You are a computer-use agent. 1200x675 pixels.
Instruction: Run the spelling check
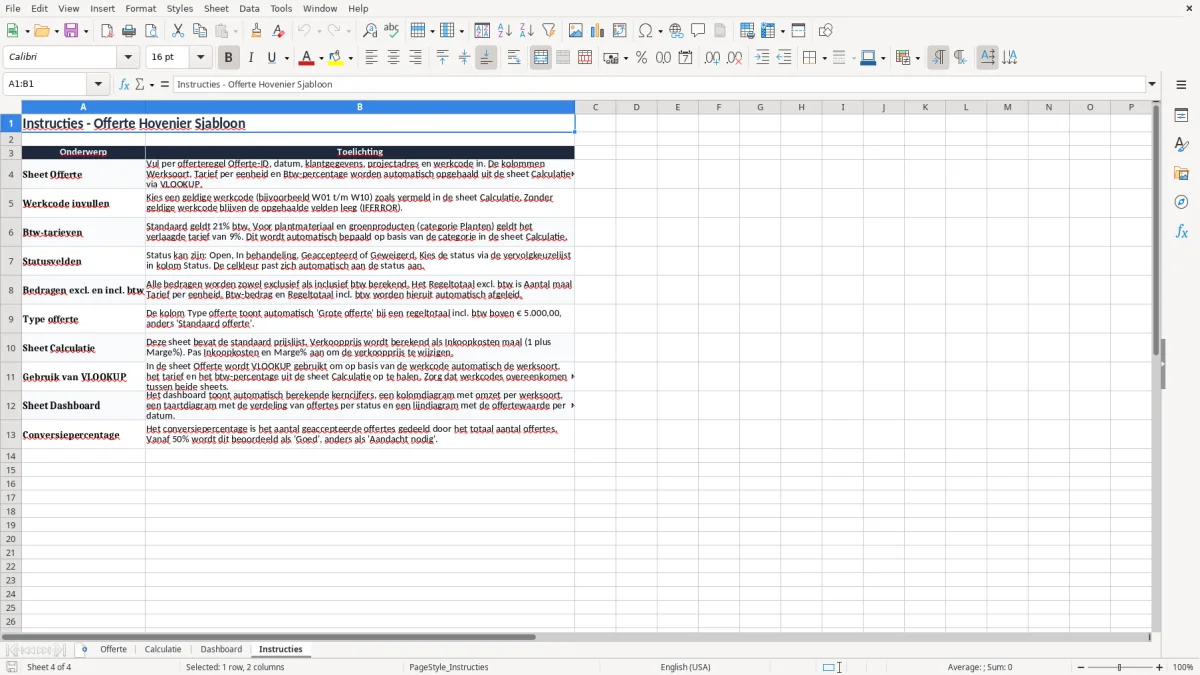392,31
